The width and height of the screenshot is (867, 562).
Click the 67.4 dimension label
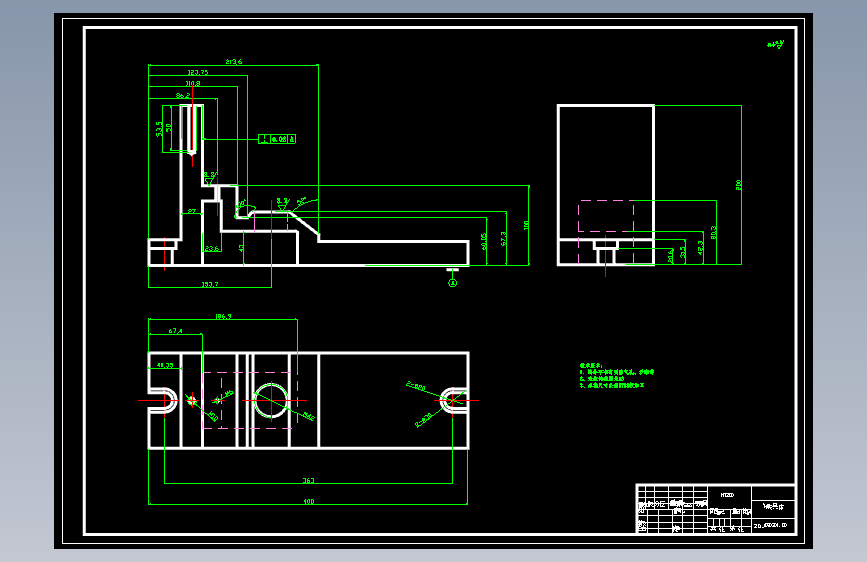click(x=175, y=331)
